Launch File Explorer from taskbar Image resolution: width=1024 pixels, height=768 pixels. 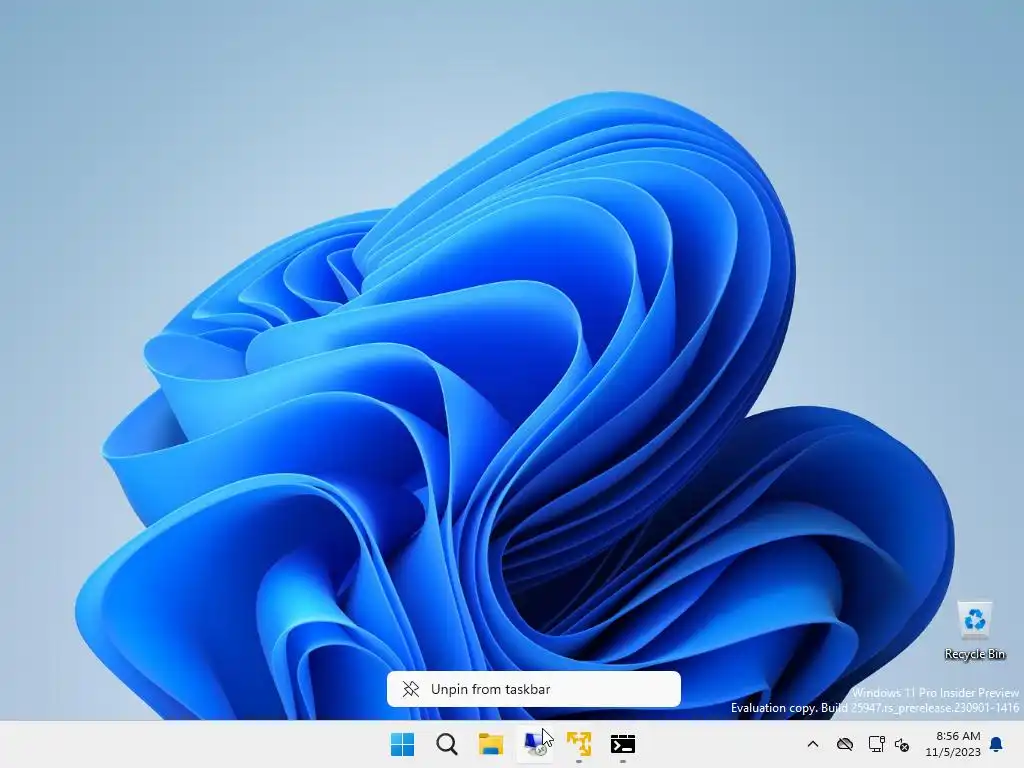[x=491, y=744]
